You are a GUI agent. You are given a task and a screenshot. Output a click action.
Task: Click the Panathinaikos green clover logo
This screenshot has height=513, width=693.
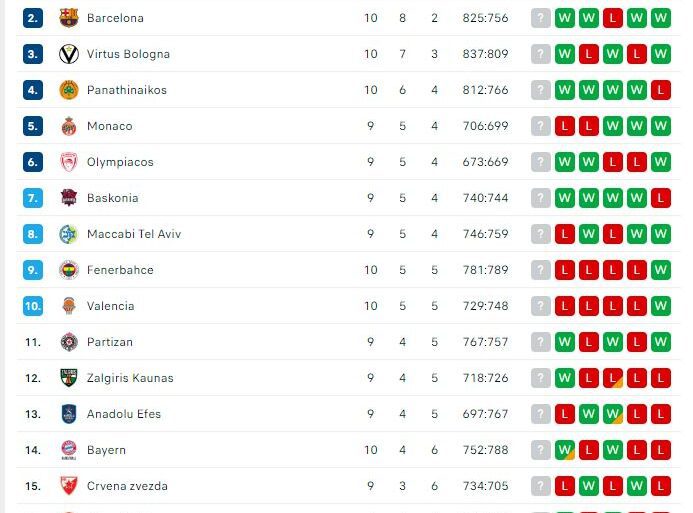tap(68, 90)
